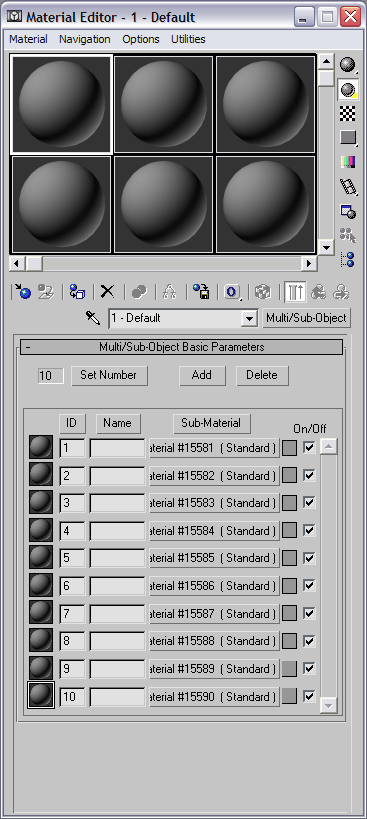
Task: Open the Navigation menu
Action: click(x=85, y=39)
